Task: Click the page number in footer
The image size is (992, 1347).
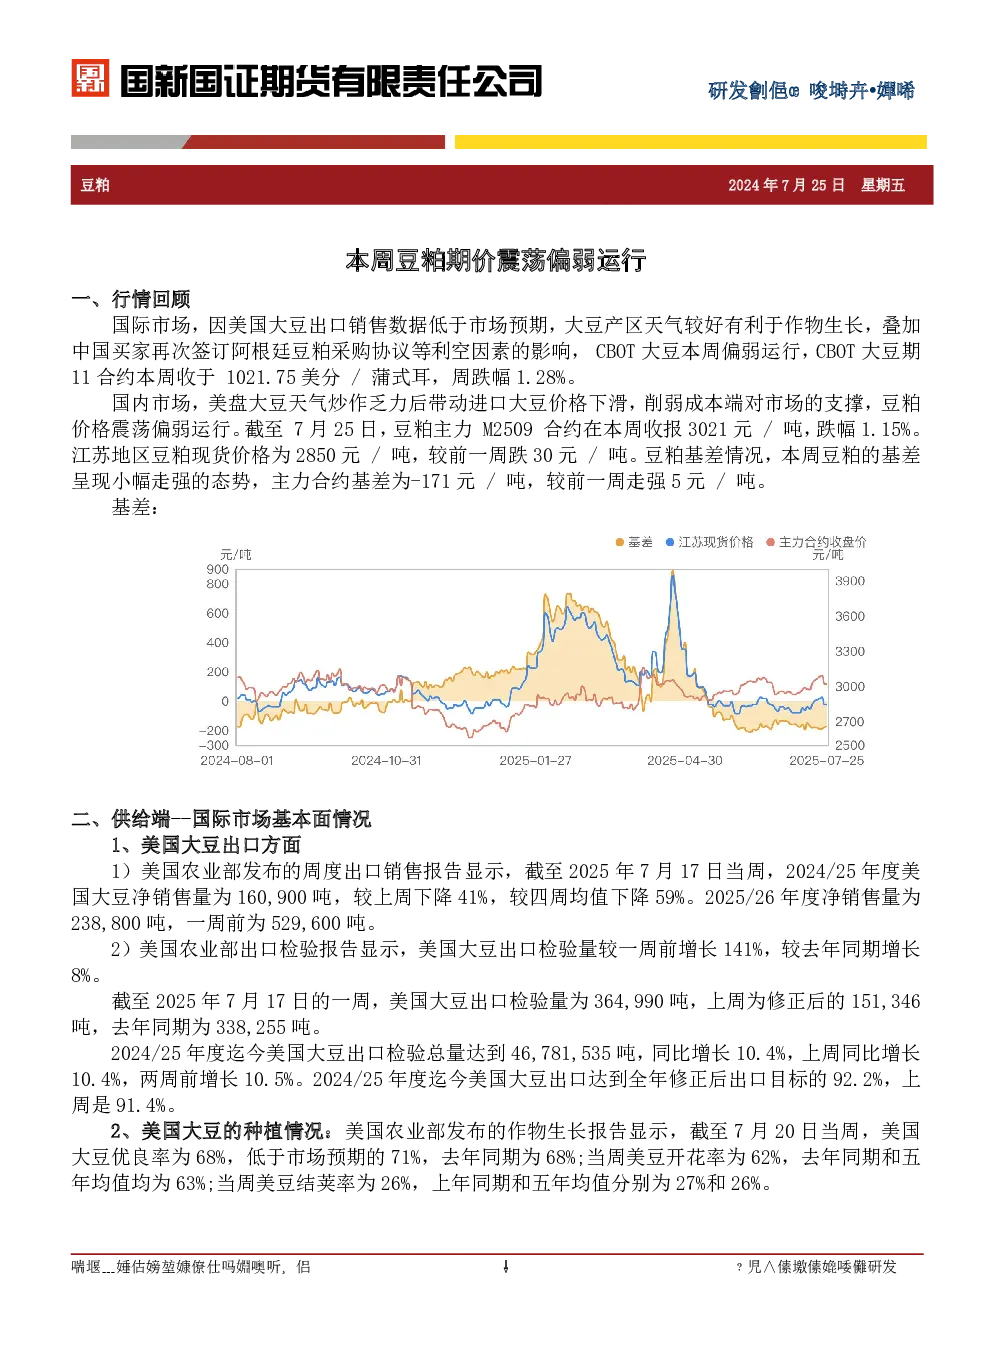Action: [506, 1267]
